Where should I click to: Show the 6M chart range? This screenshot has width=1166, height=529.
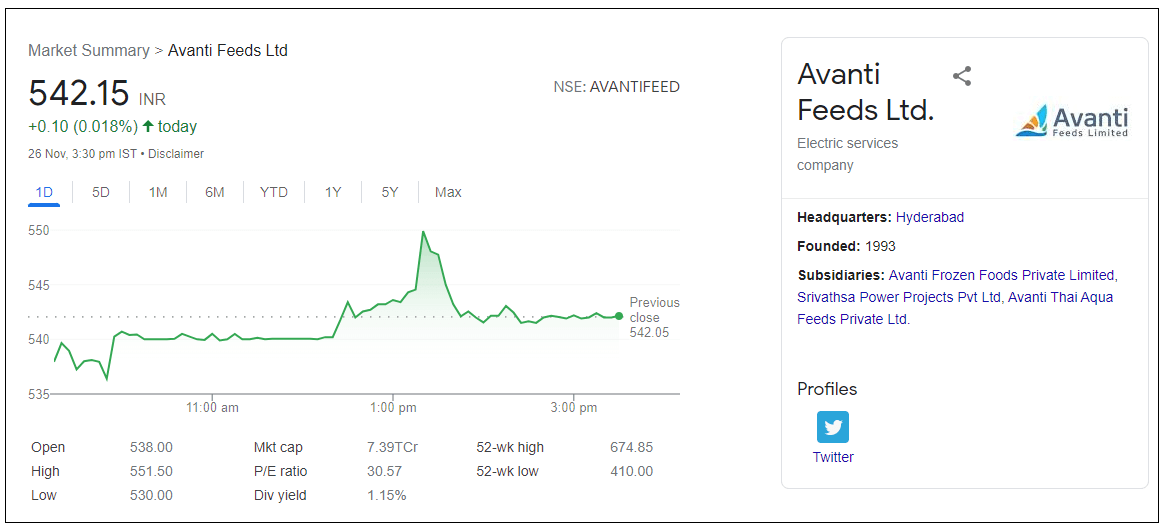tap(215, 192)
